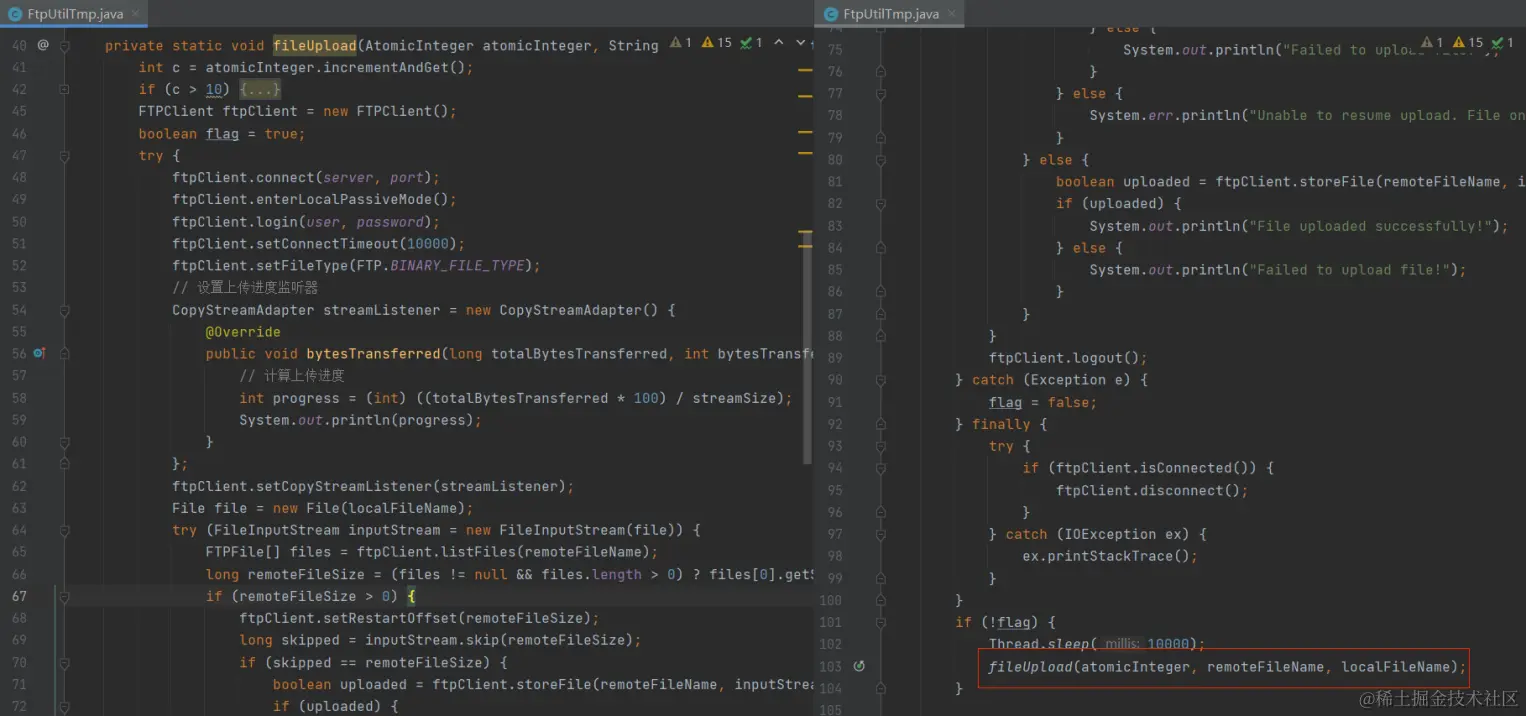Click the 15 warnings icon in left editor
Screen dimensions: 1527x717
717,43
